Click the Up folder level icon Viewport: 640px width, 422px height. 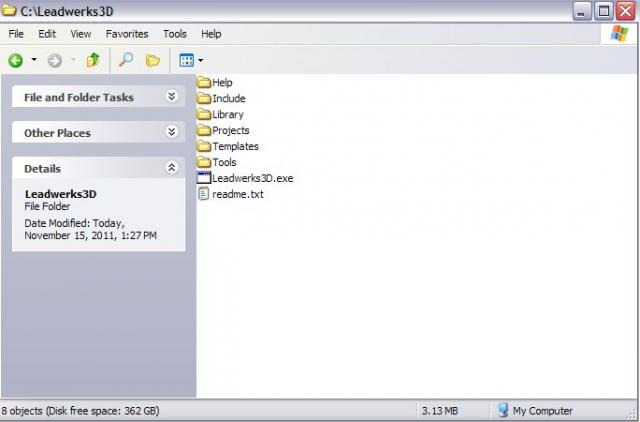tap(93, 60)
